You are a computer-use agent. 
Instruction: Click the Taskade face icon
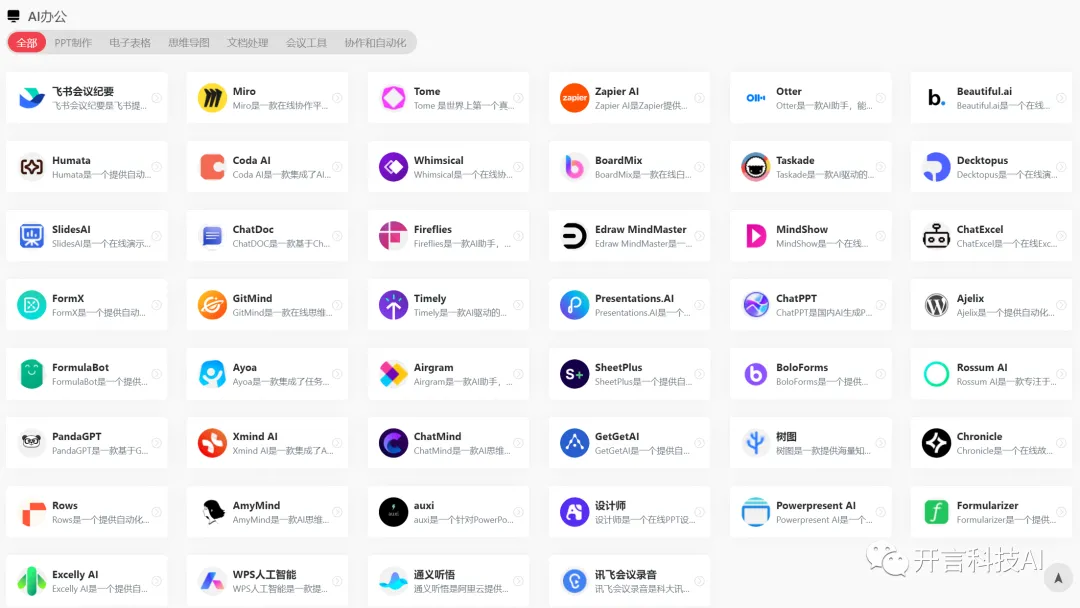[756, 167]
